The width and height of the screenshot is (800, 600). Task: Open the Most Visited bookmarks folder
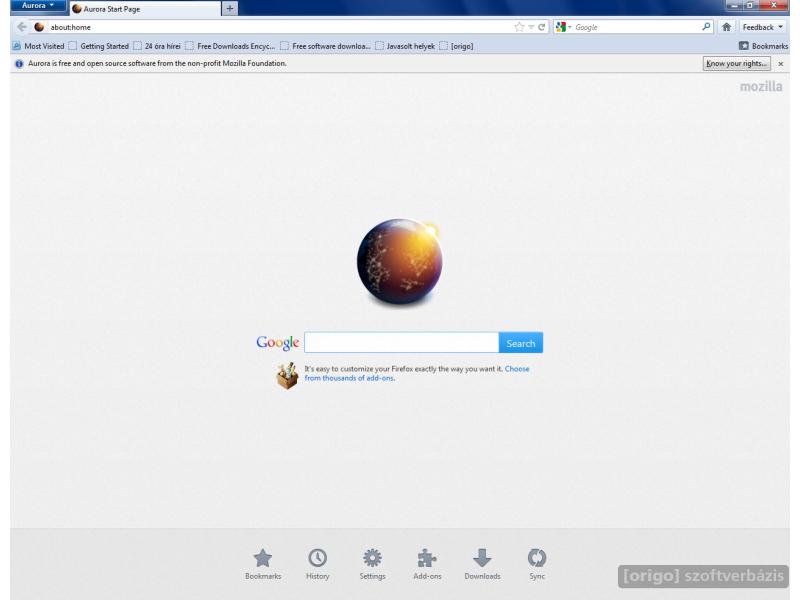pyautogui.click(x=38, y=46)
